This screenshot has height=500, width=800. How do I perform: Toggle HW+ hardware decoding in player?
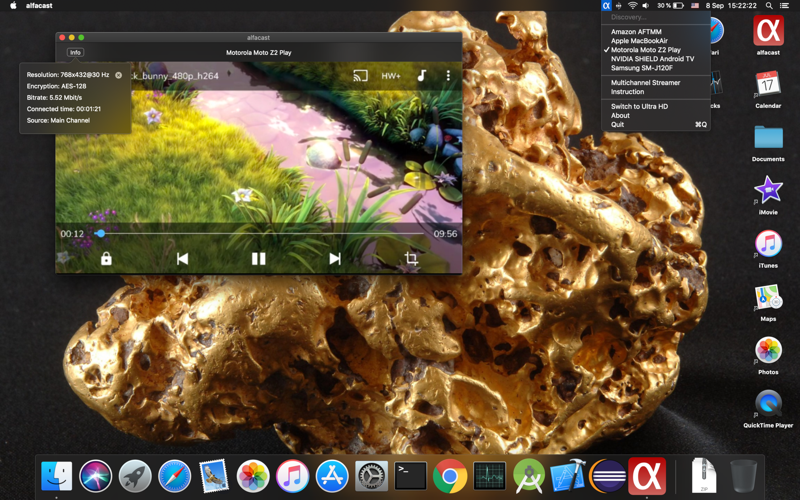(390, 76)
